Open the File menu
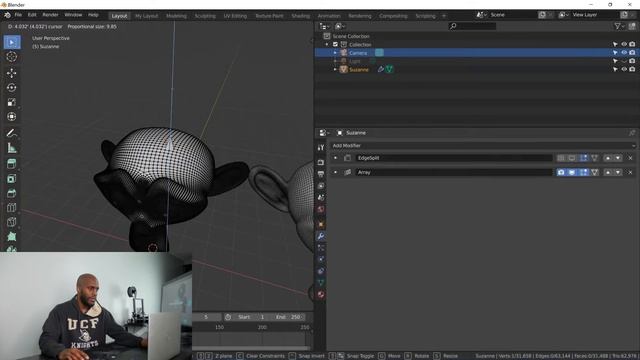640x360 pixels. click(x=18, y=15)
